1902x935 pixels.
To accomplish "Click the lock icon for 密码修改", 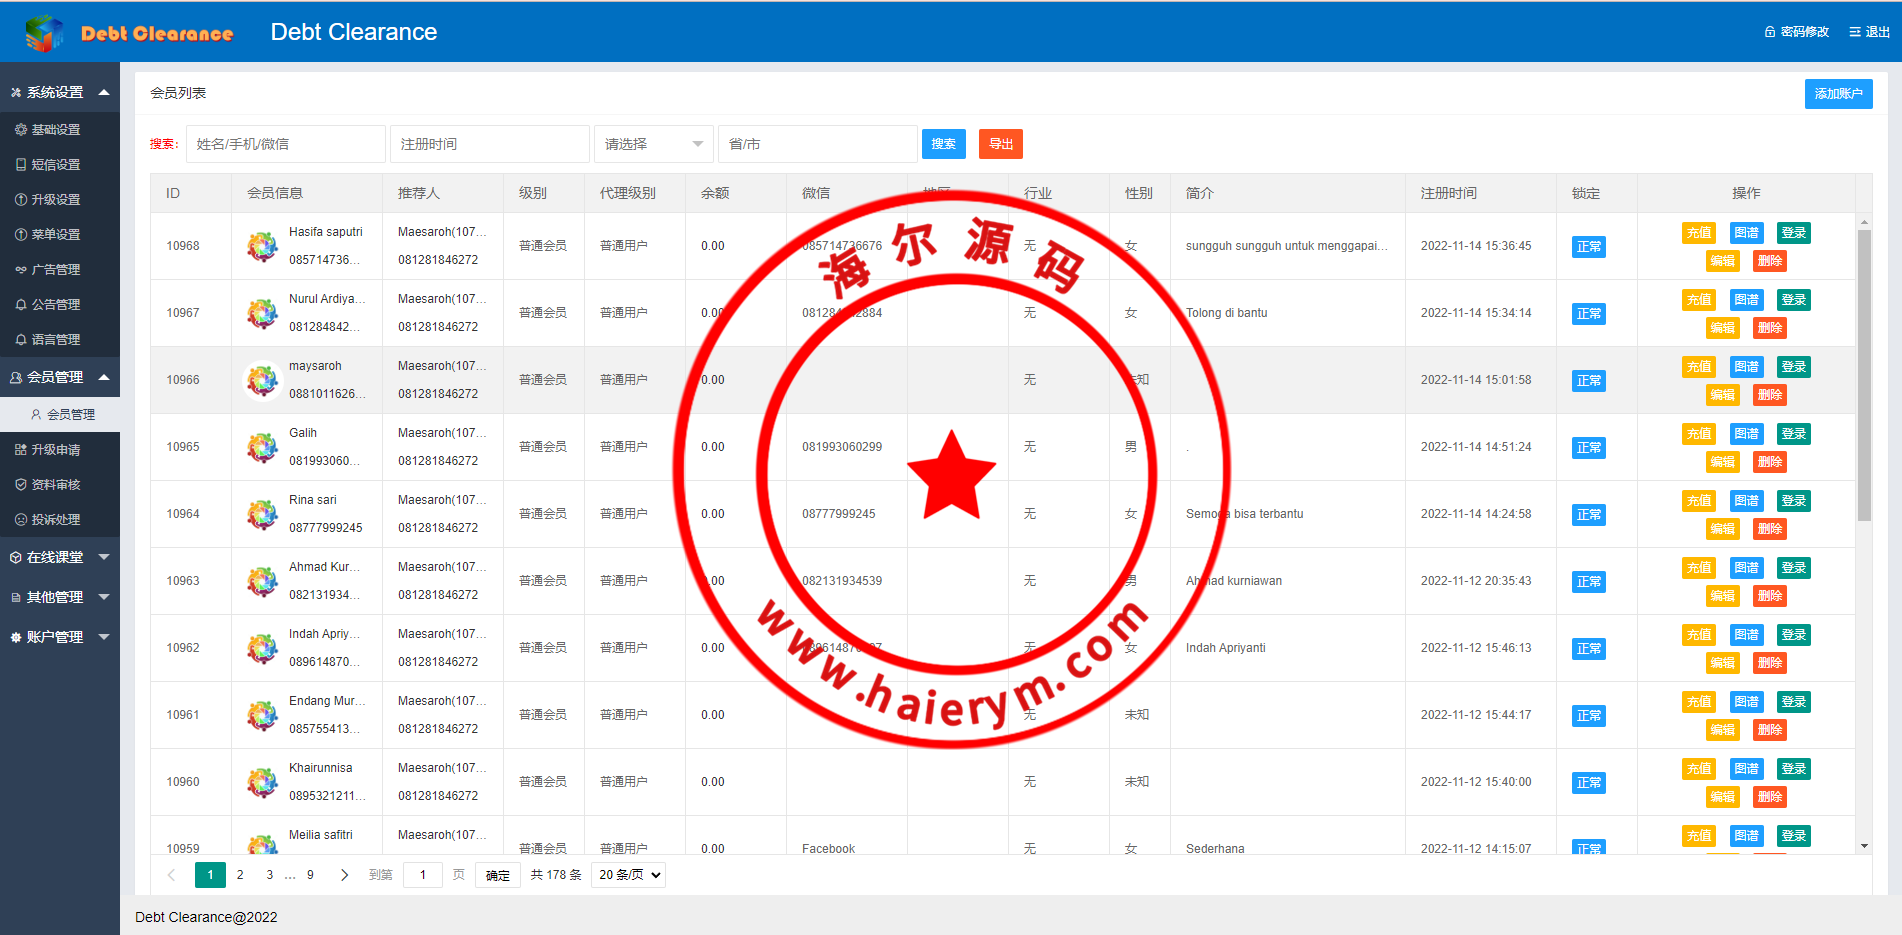I will tap(1769, 32).
